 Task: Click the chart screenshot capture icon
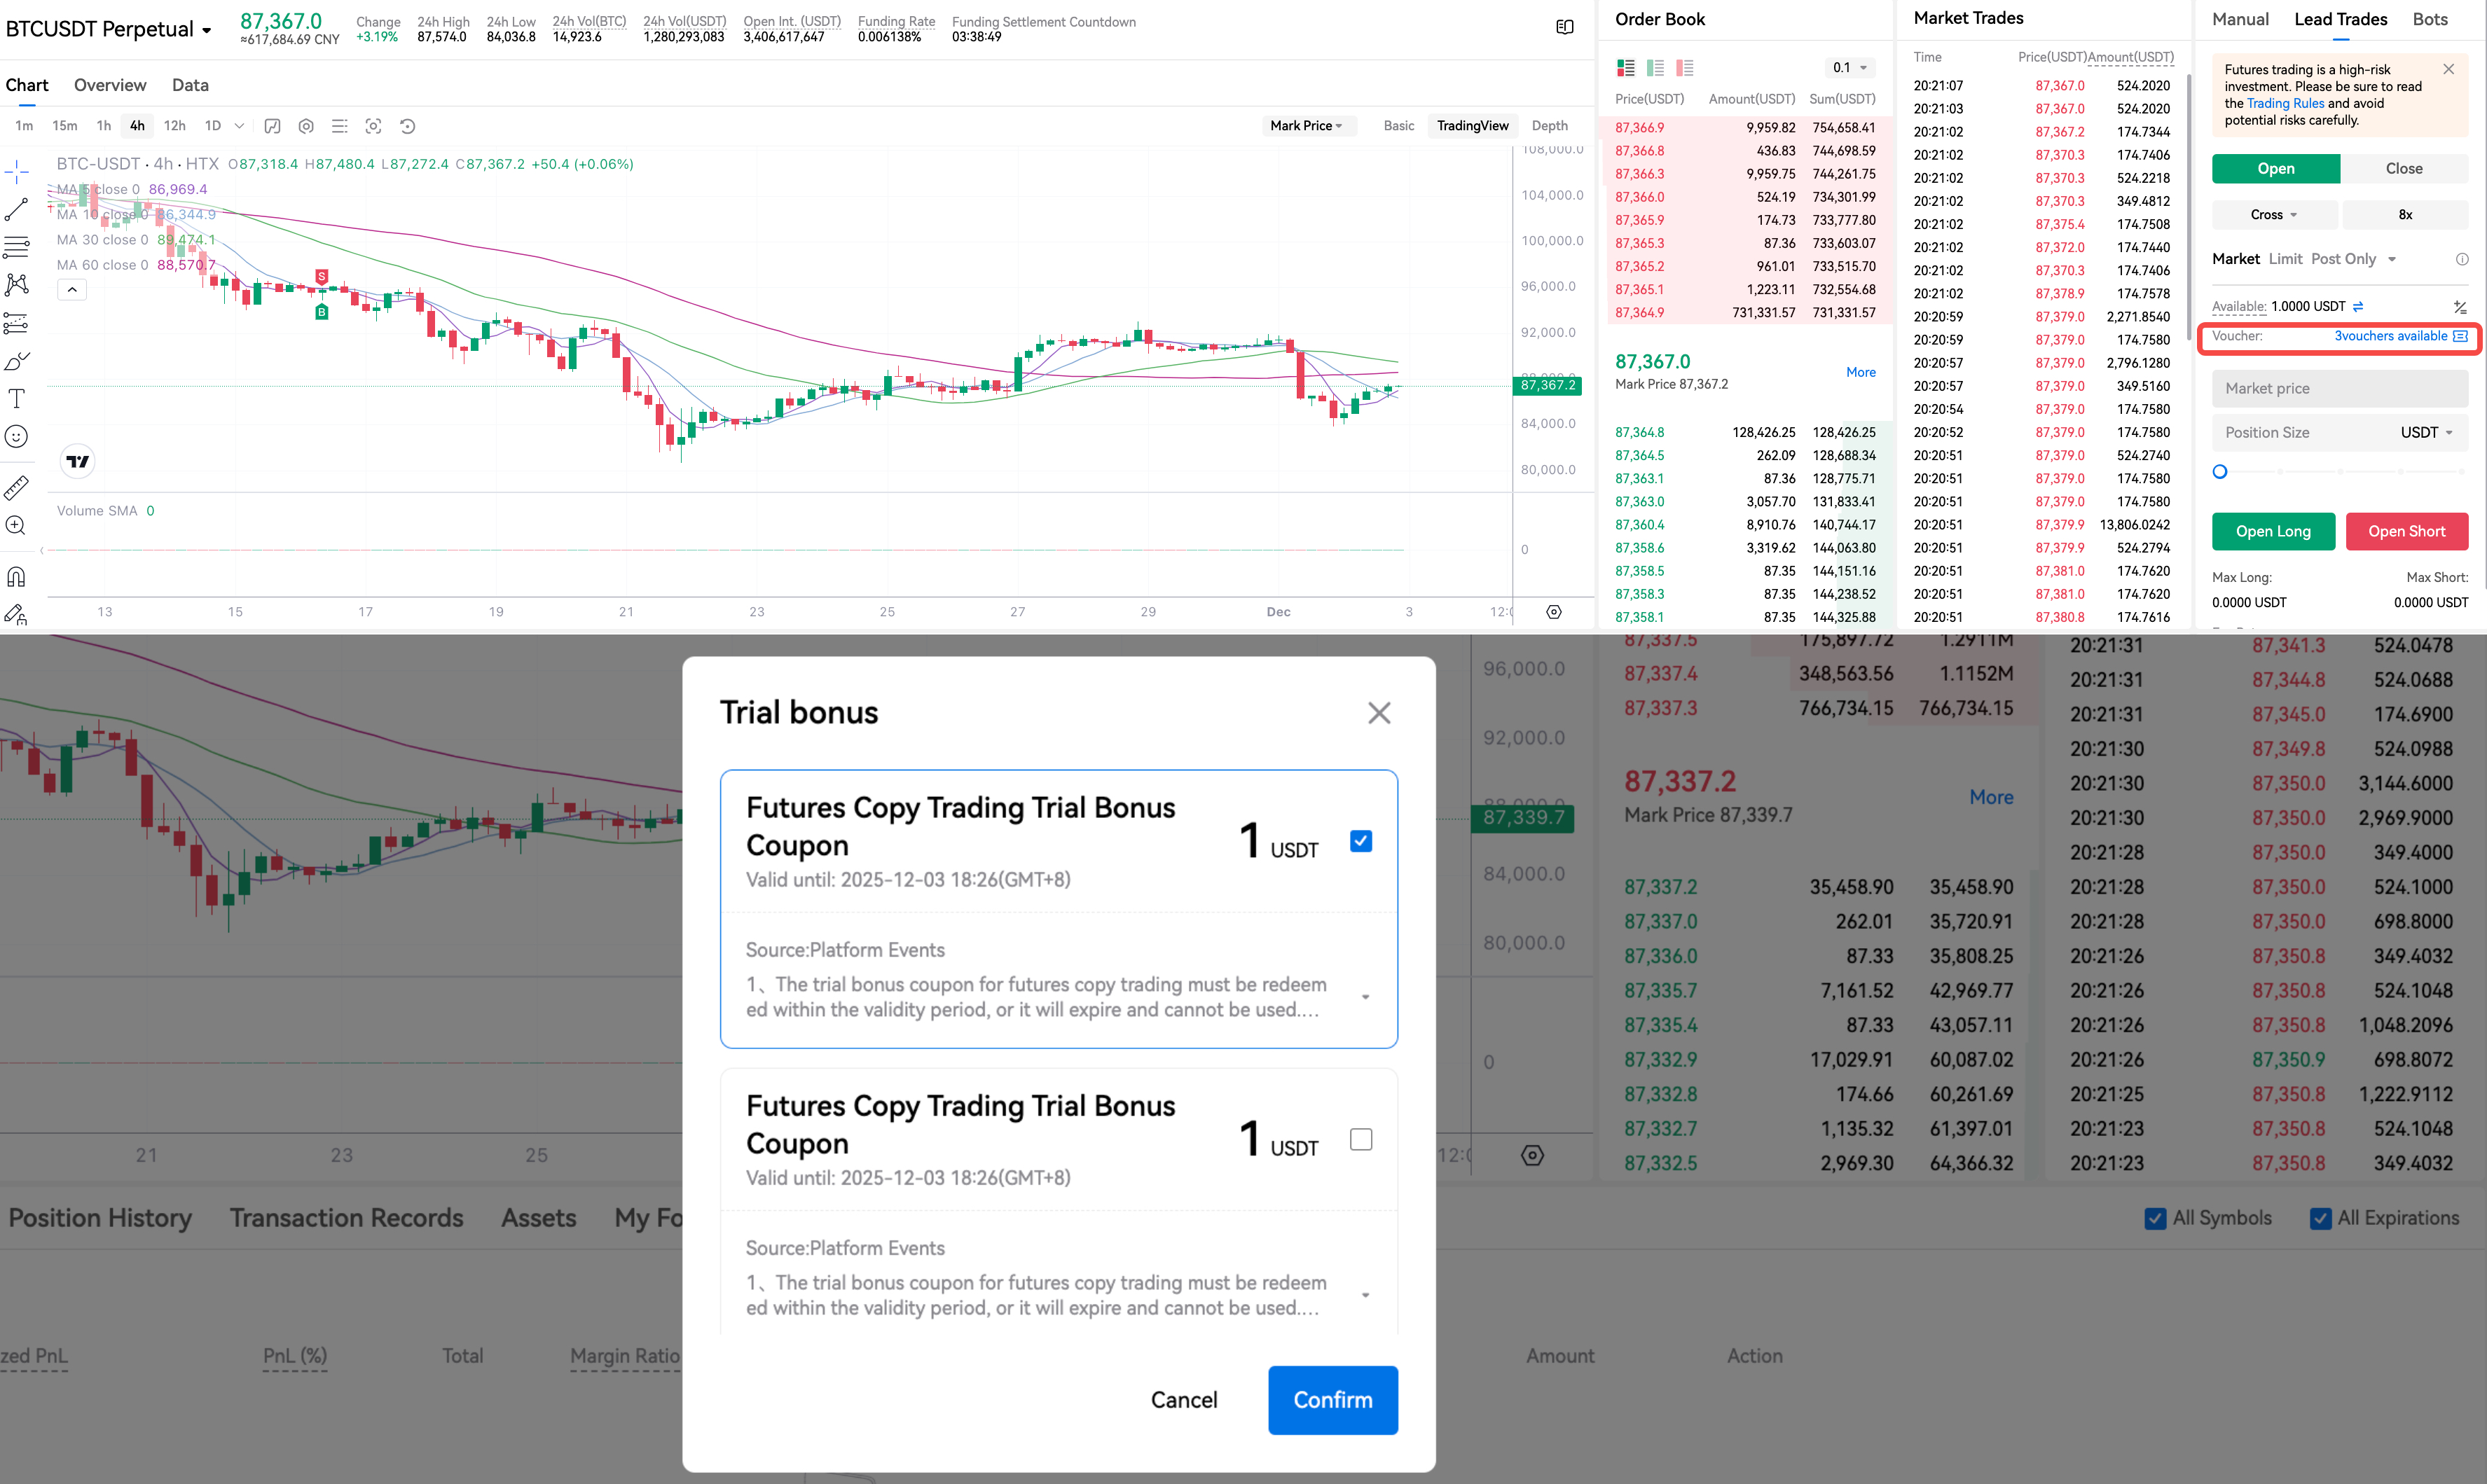(373, 126)
